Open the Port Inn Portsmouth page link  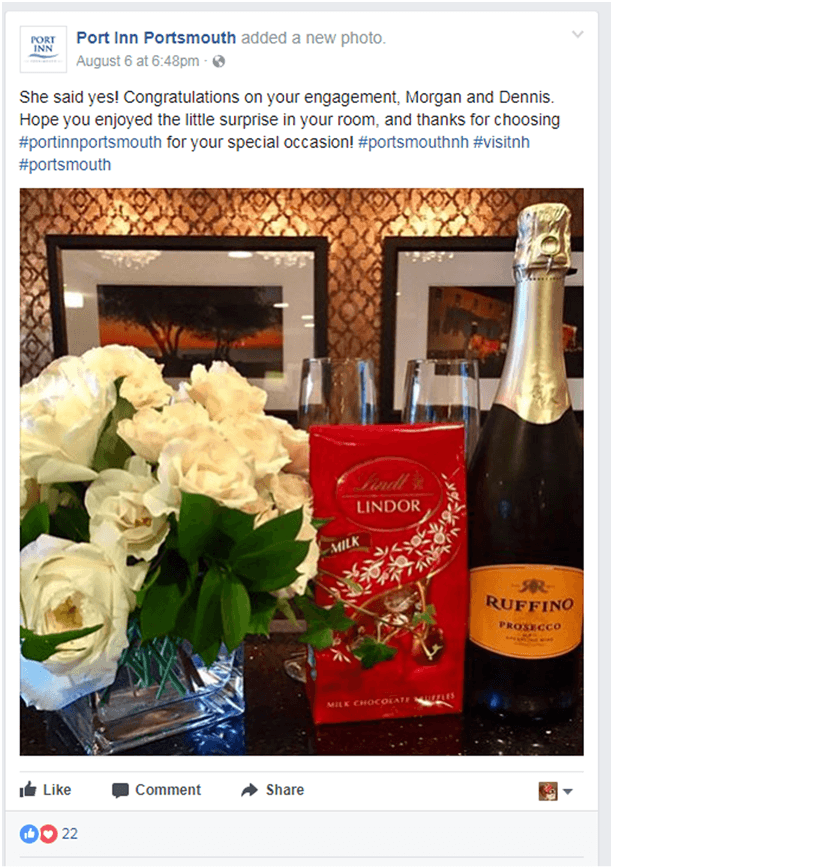(156, 38)
